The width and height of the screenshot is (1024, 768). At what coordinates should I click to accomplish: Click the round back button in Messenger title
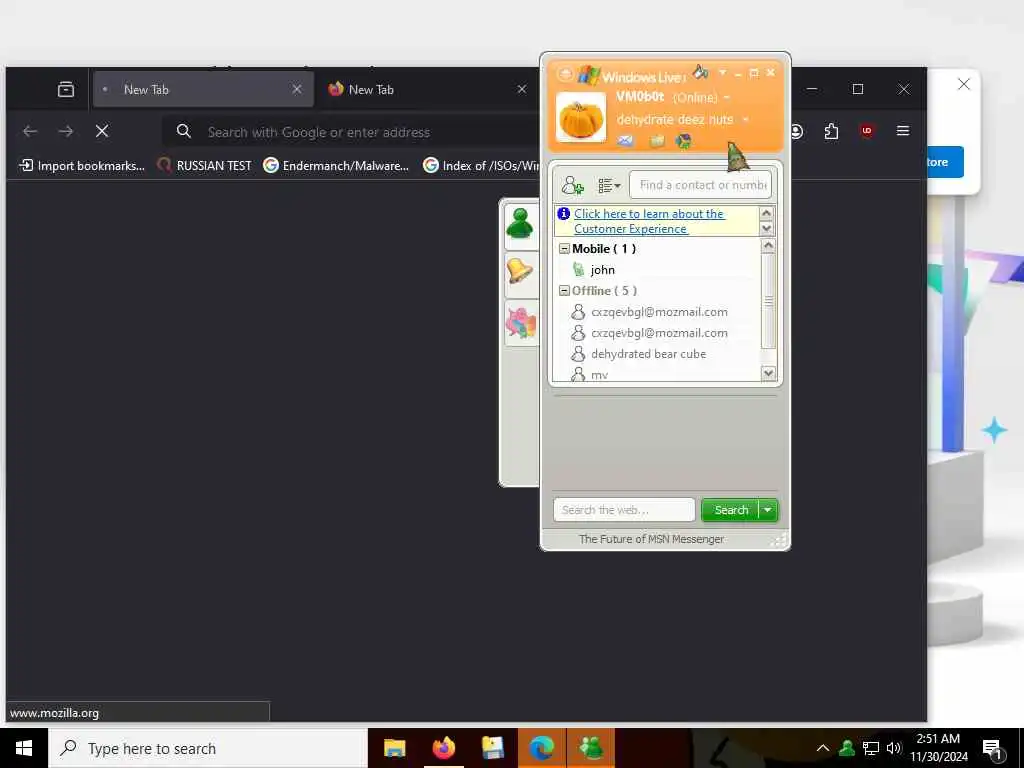pos(565,74)
